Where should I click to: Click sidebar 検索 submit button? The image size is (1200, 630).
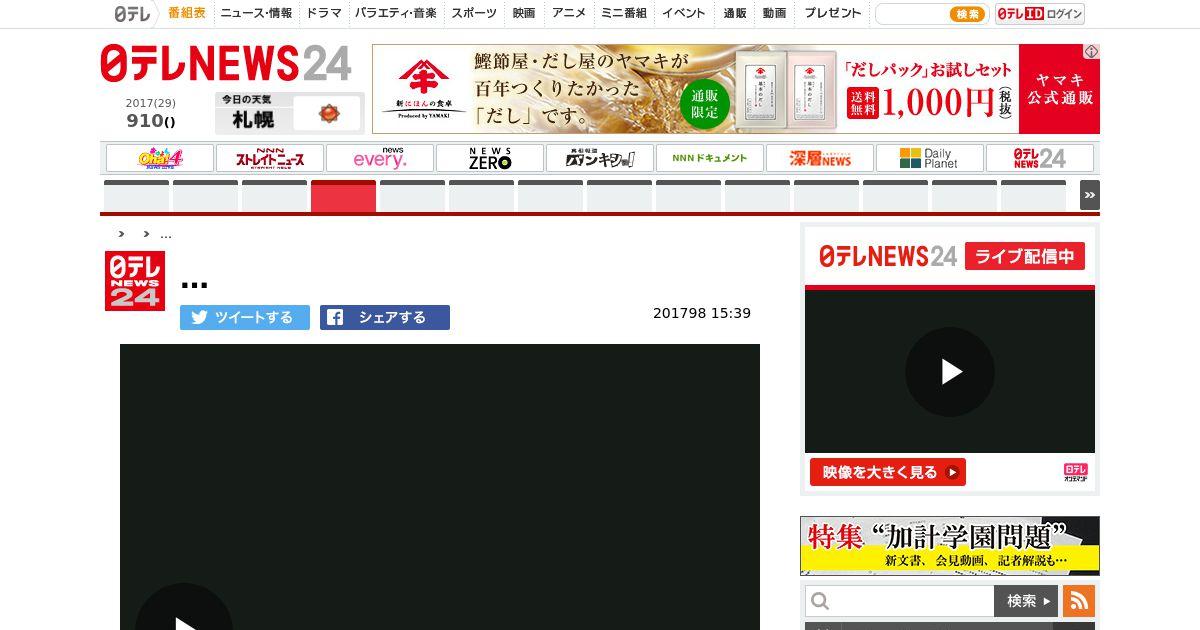1026,601
